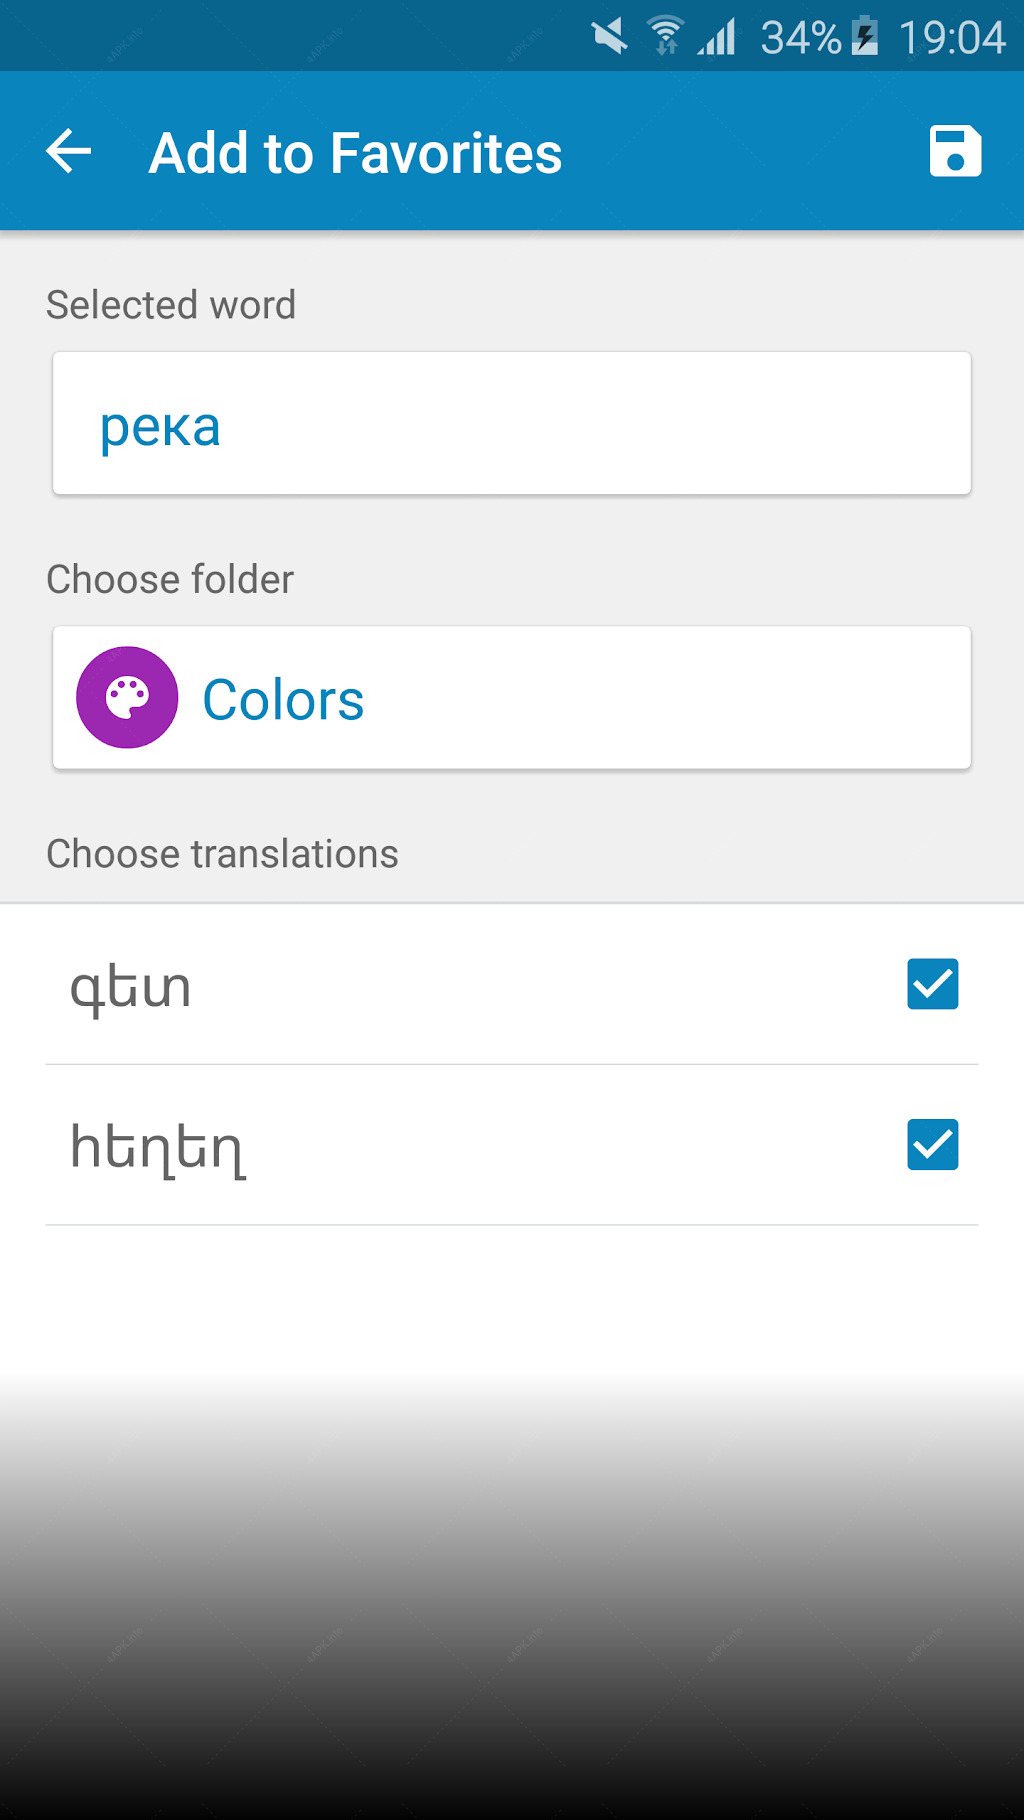The width and height of the screenshot is (1024, 1820).
Task: Tap the purple palette folder icon
Action: 127,697
